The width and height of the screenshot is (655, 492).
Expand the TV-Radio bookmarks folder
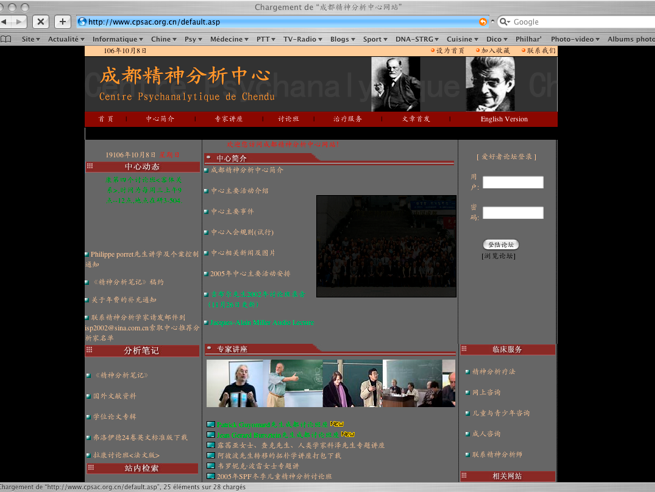(302, 39)
